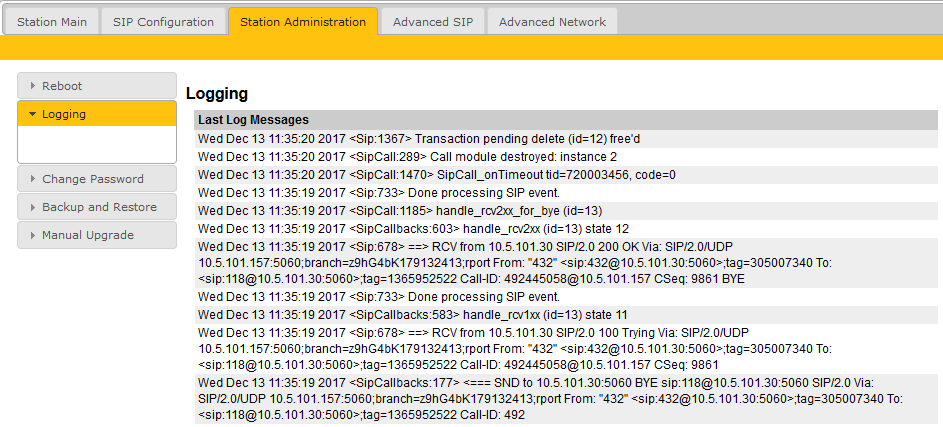Switch to the Station Main tab
The height and width of the screenshot is (427, 943).
click(x=51, y=21)
